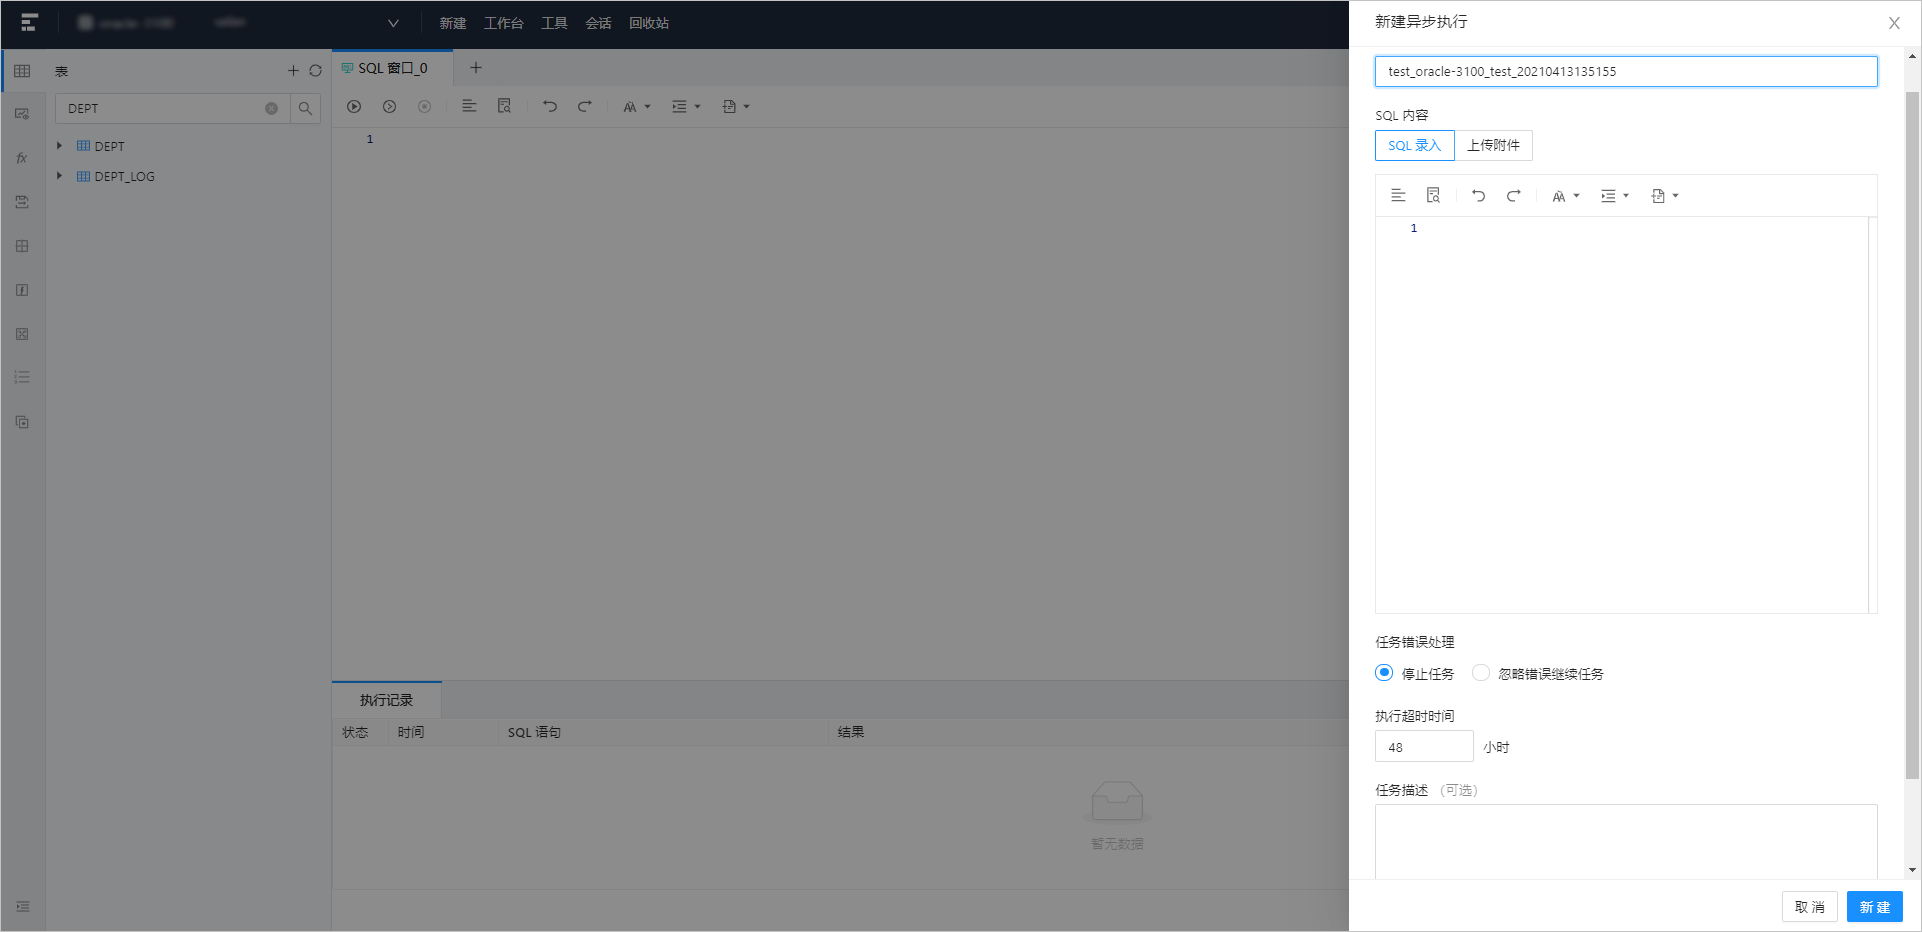Select the SQL 录入 tab

1414,146
